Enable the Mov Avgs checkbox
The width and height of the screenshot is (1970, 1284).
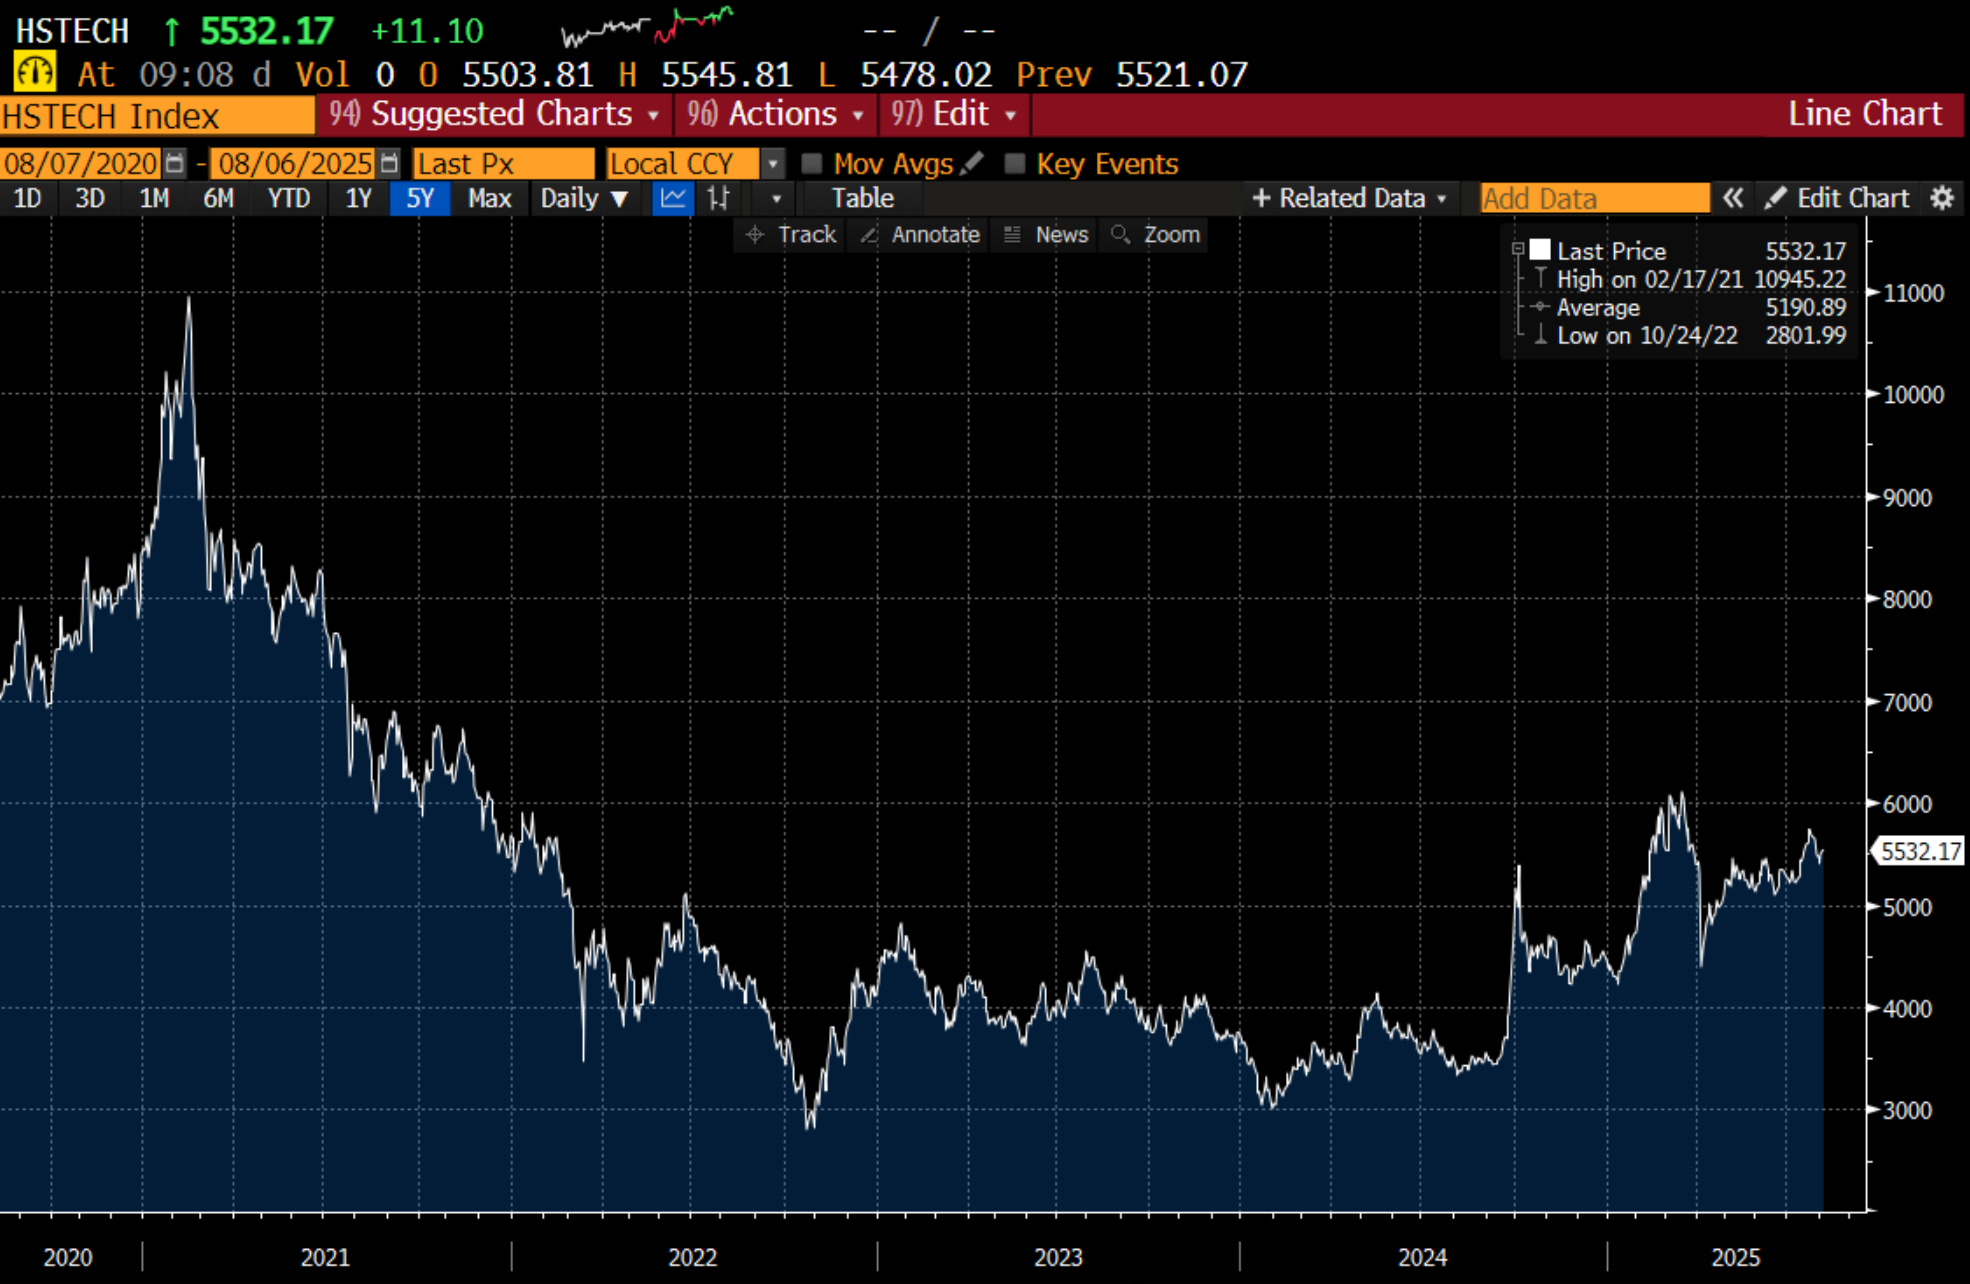pyautogui.click(x=812, y=163)
